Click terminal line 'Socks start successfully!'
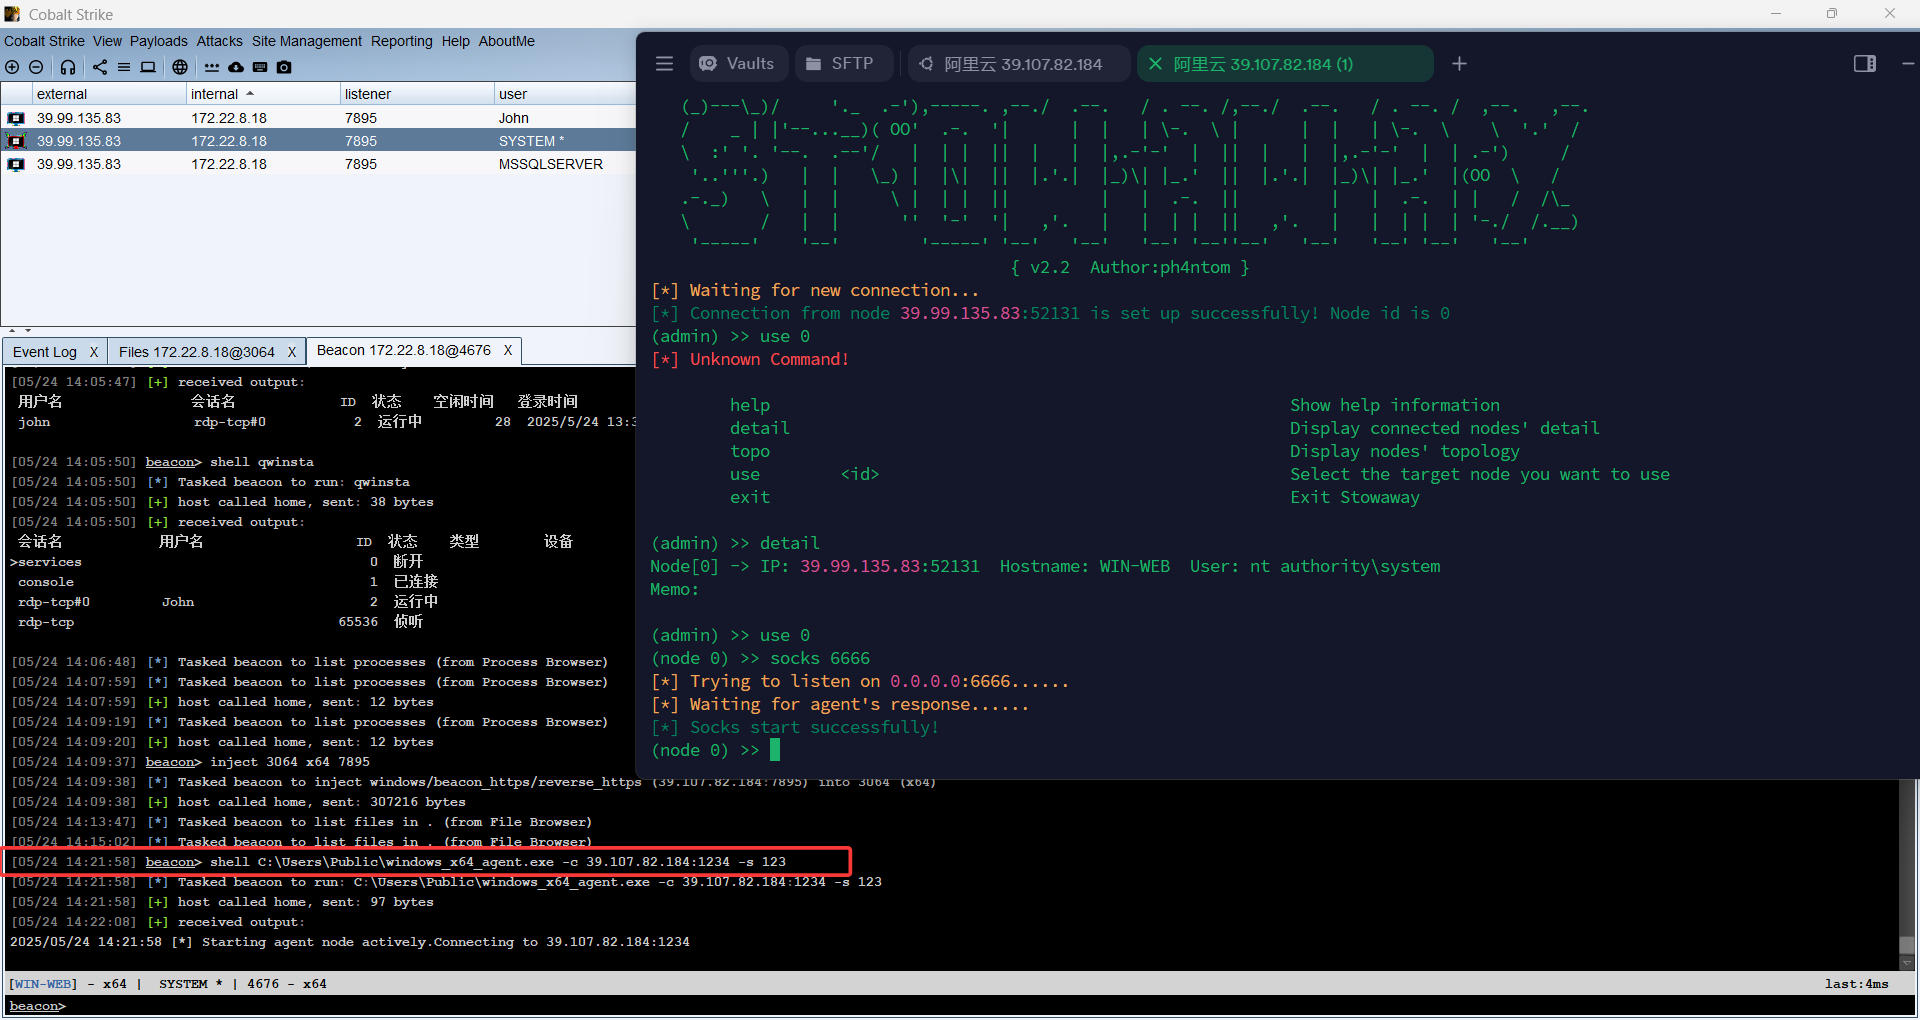This screenshot has height=1020, width=1920. [795, 727]
